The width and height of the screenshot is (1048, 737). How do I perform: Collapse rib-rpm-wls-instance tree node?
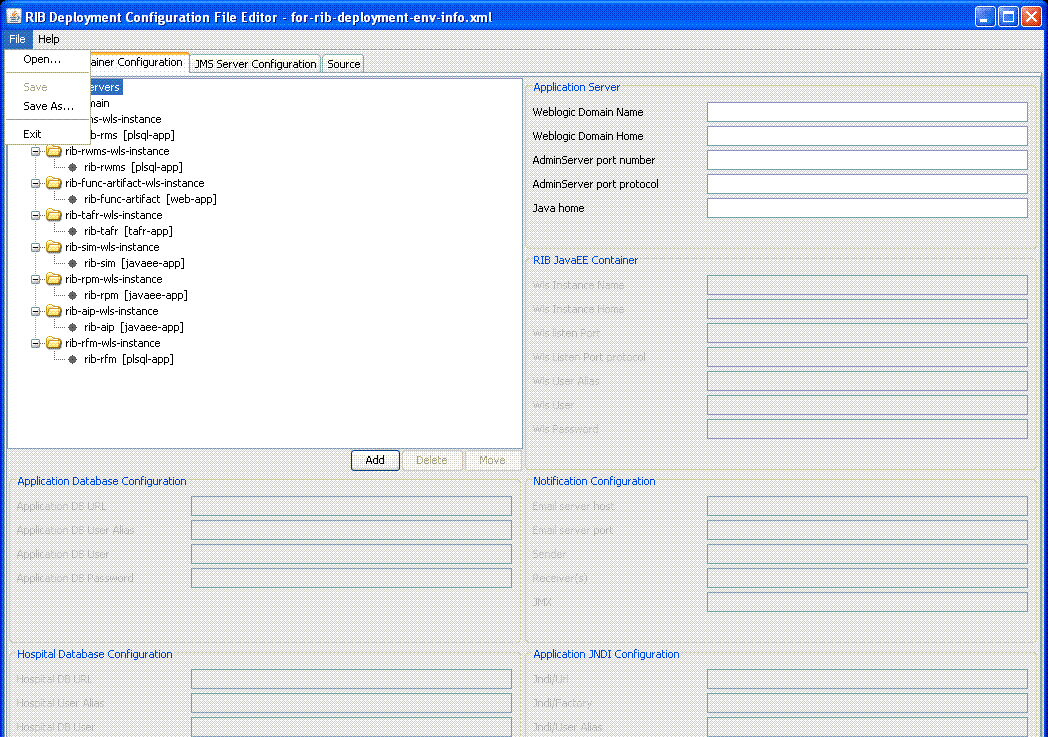[35, 280]
